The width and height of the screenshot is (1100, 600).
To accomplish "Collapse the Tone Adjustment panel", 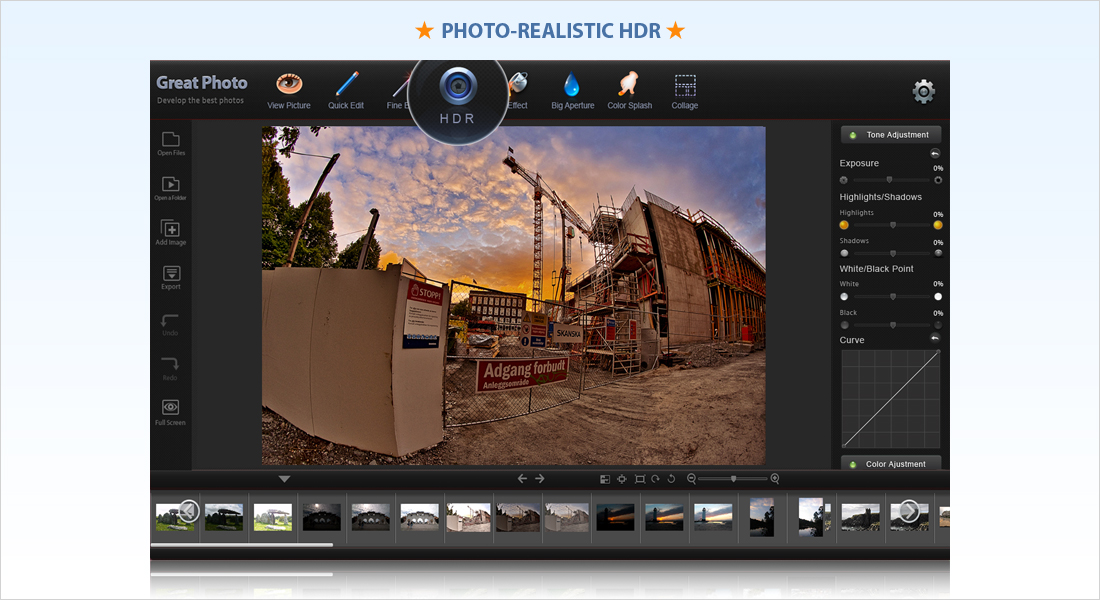I will (890, 135).
